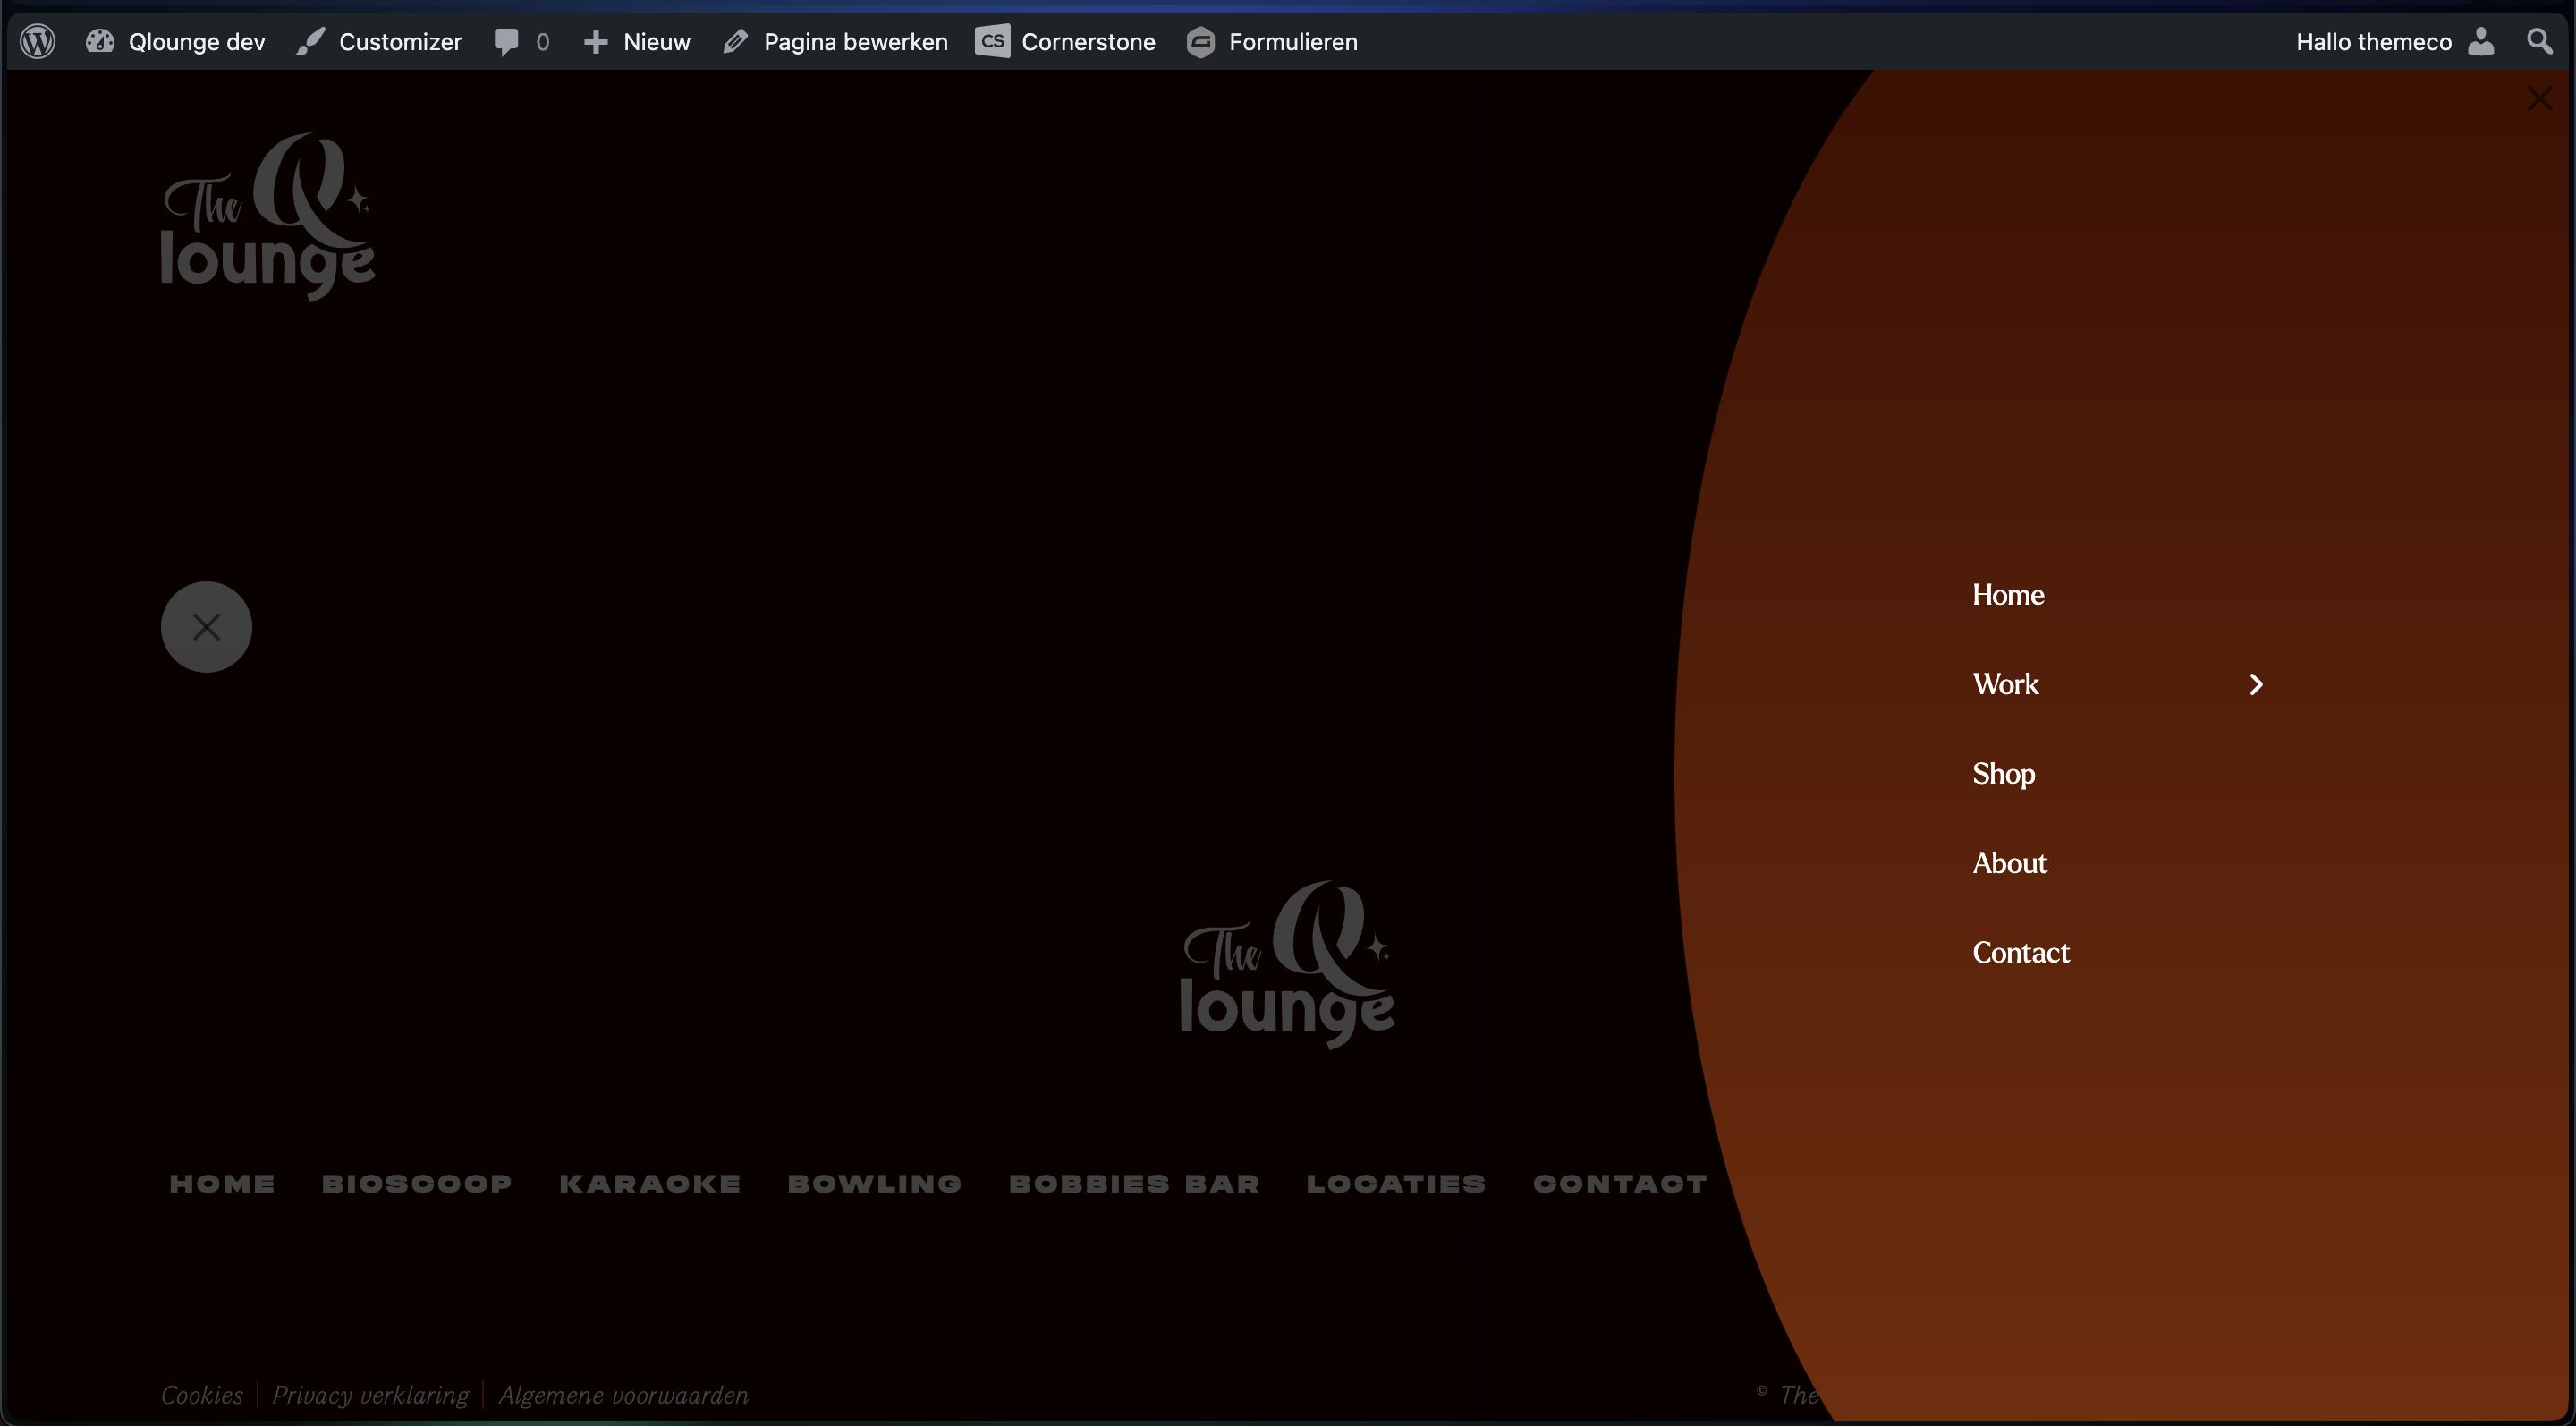Click the WordPress logo icon
The image size is (2576, 1426).
(x=38, y=42)
